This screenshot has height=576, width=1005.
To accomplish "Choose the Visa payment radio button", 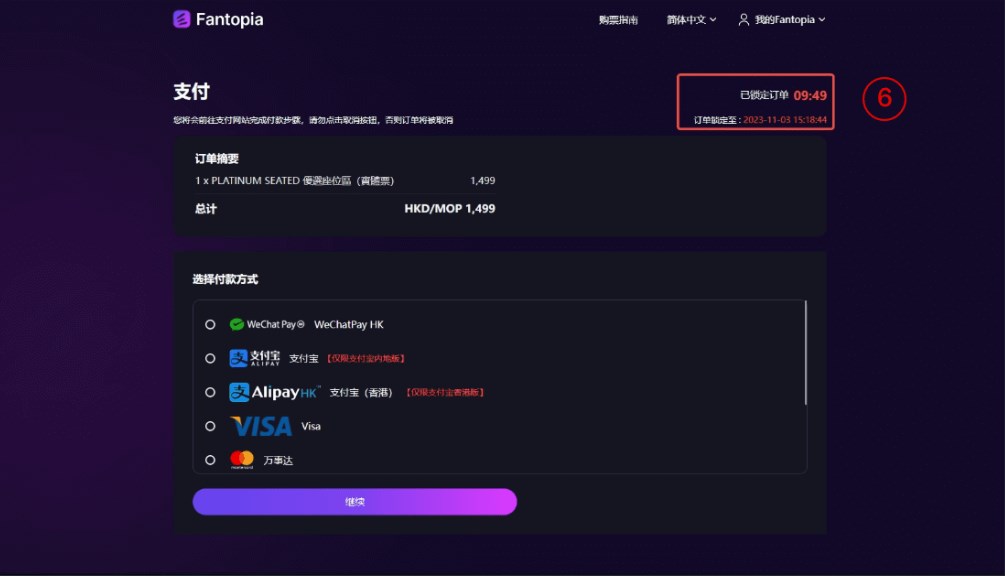I will click(210, 426).
